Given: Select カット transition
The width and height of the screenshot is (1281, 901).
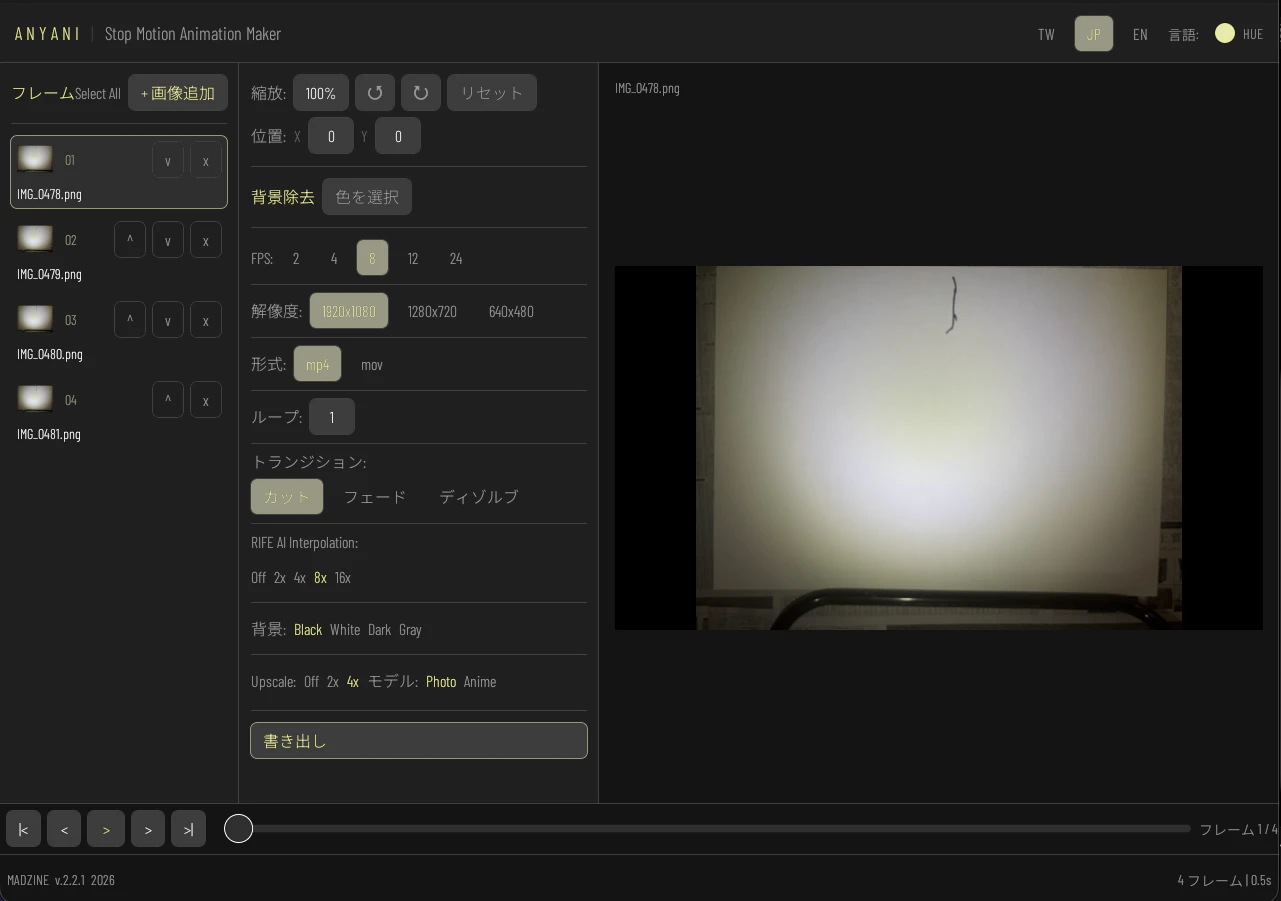Looking at the screenshot, I should (x=287, y=497).
